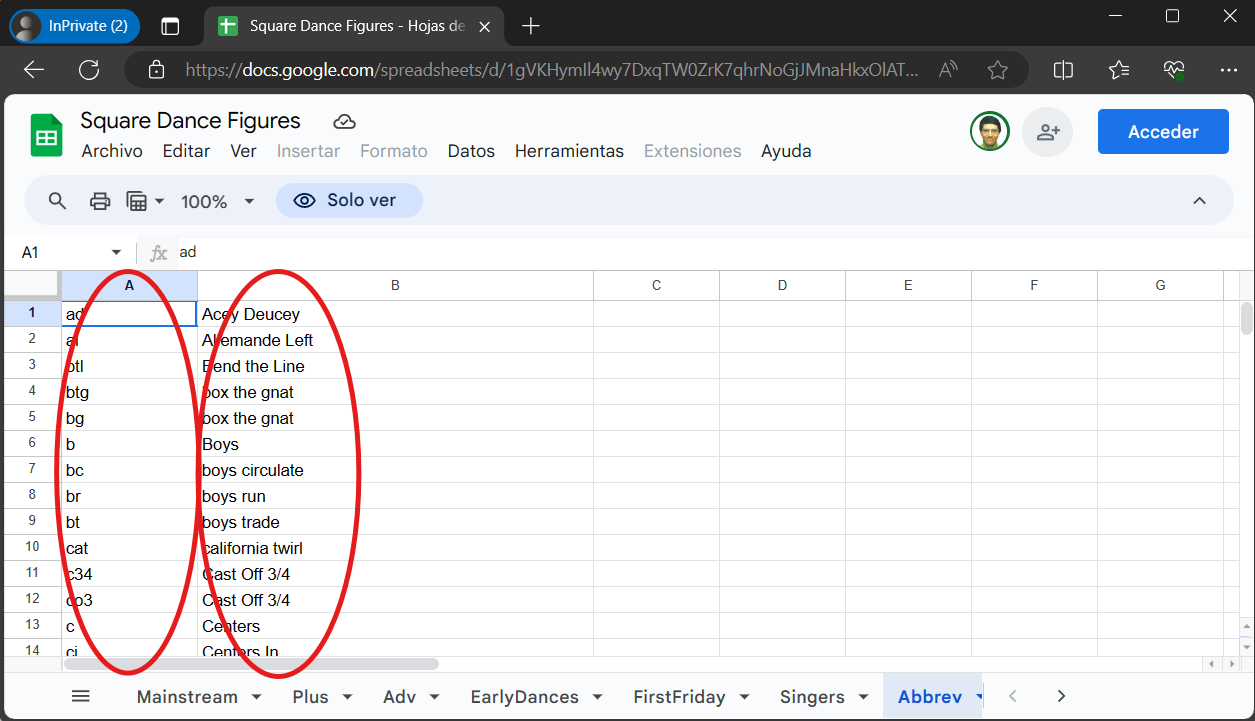Open Adv sheet tab dropdown arrow
The image size is (1255, 721).
point(434,697)
